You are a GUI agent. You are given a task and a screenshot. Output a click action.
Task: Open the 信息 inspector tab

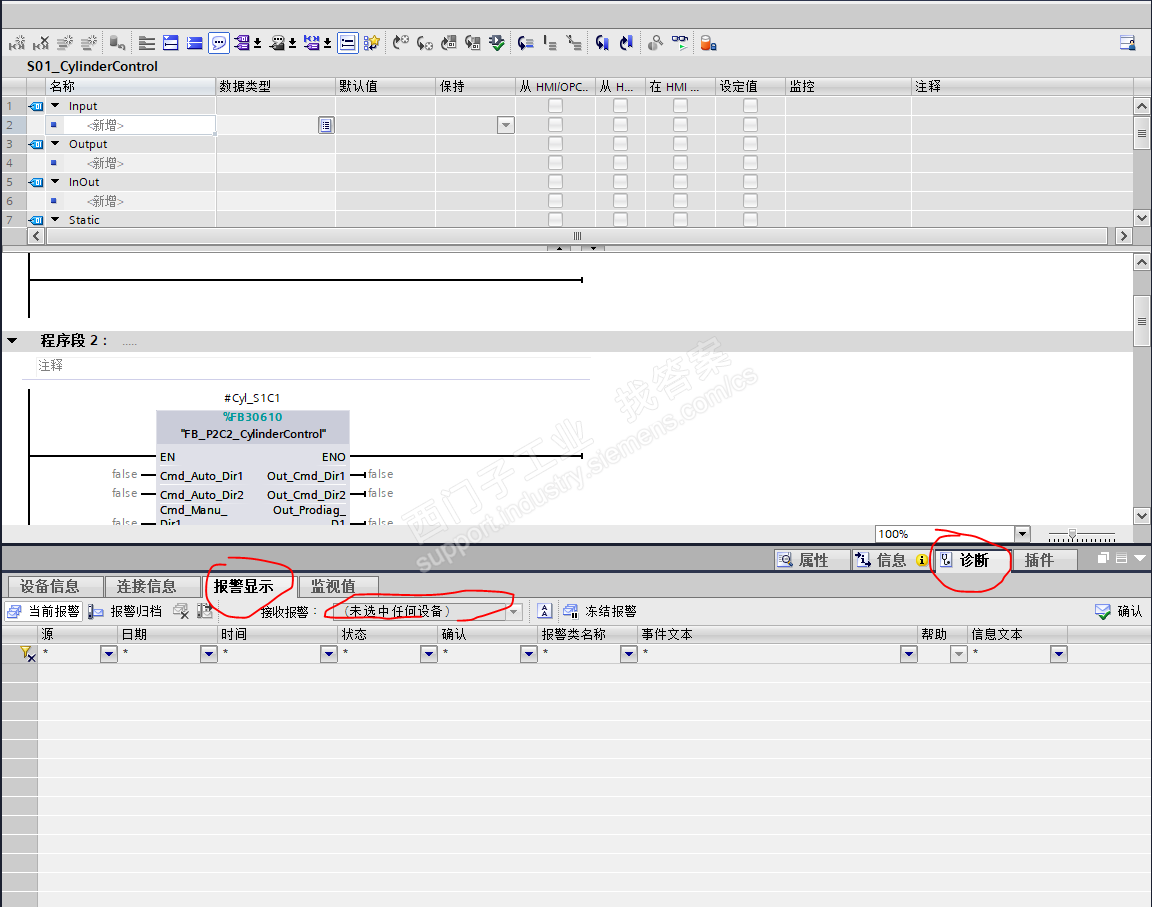point(891,560)
